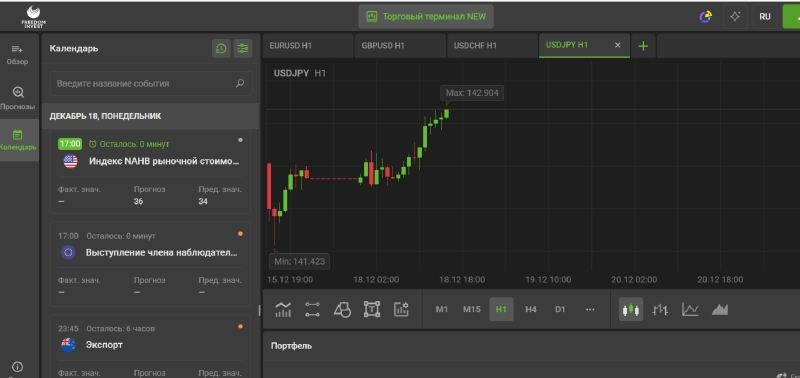Screen dimensions: 800x378
Task: Open the Прогнозы sidebar section
Action: [18, 98]
